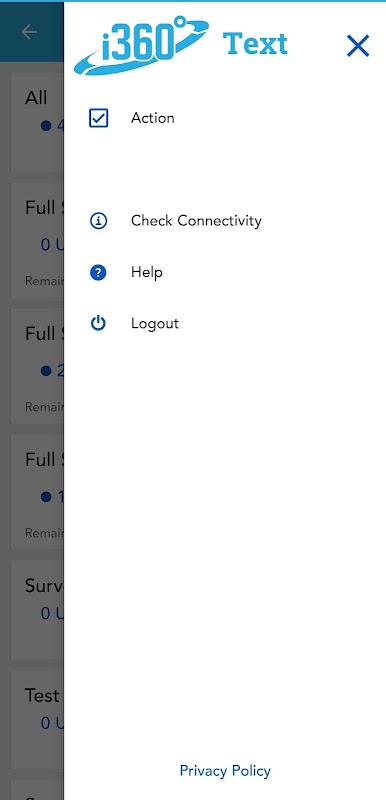Screen dimensions: 386x800
Task: Click the power icon next to Logout
Action: point(98,323)
